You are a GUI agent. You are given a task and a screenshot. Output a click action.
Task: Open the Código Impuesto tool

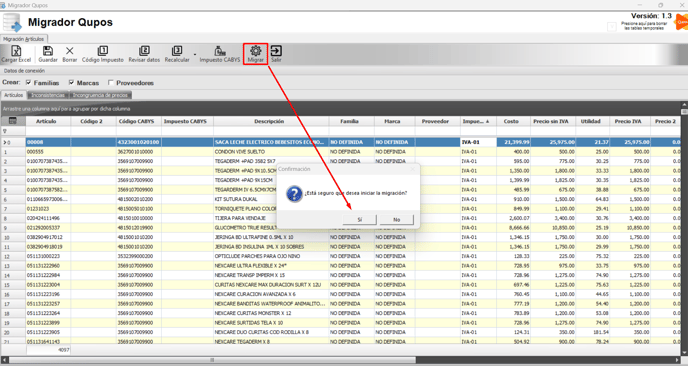point(103,54)
